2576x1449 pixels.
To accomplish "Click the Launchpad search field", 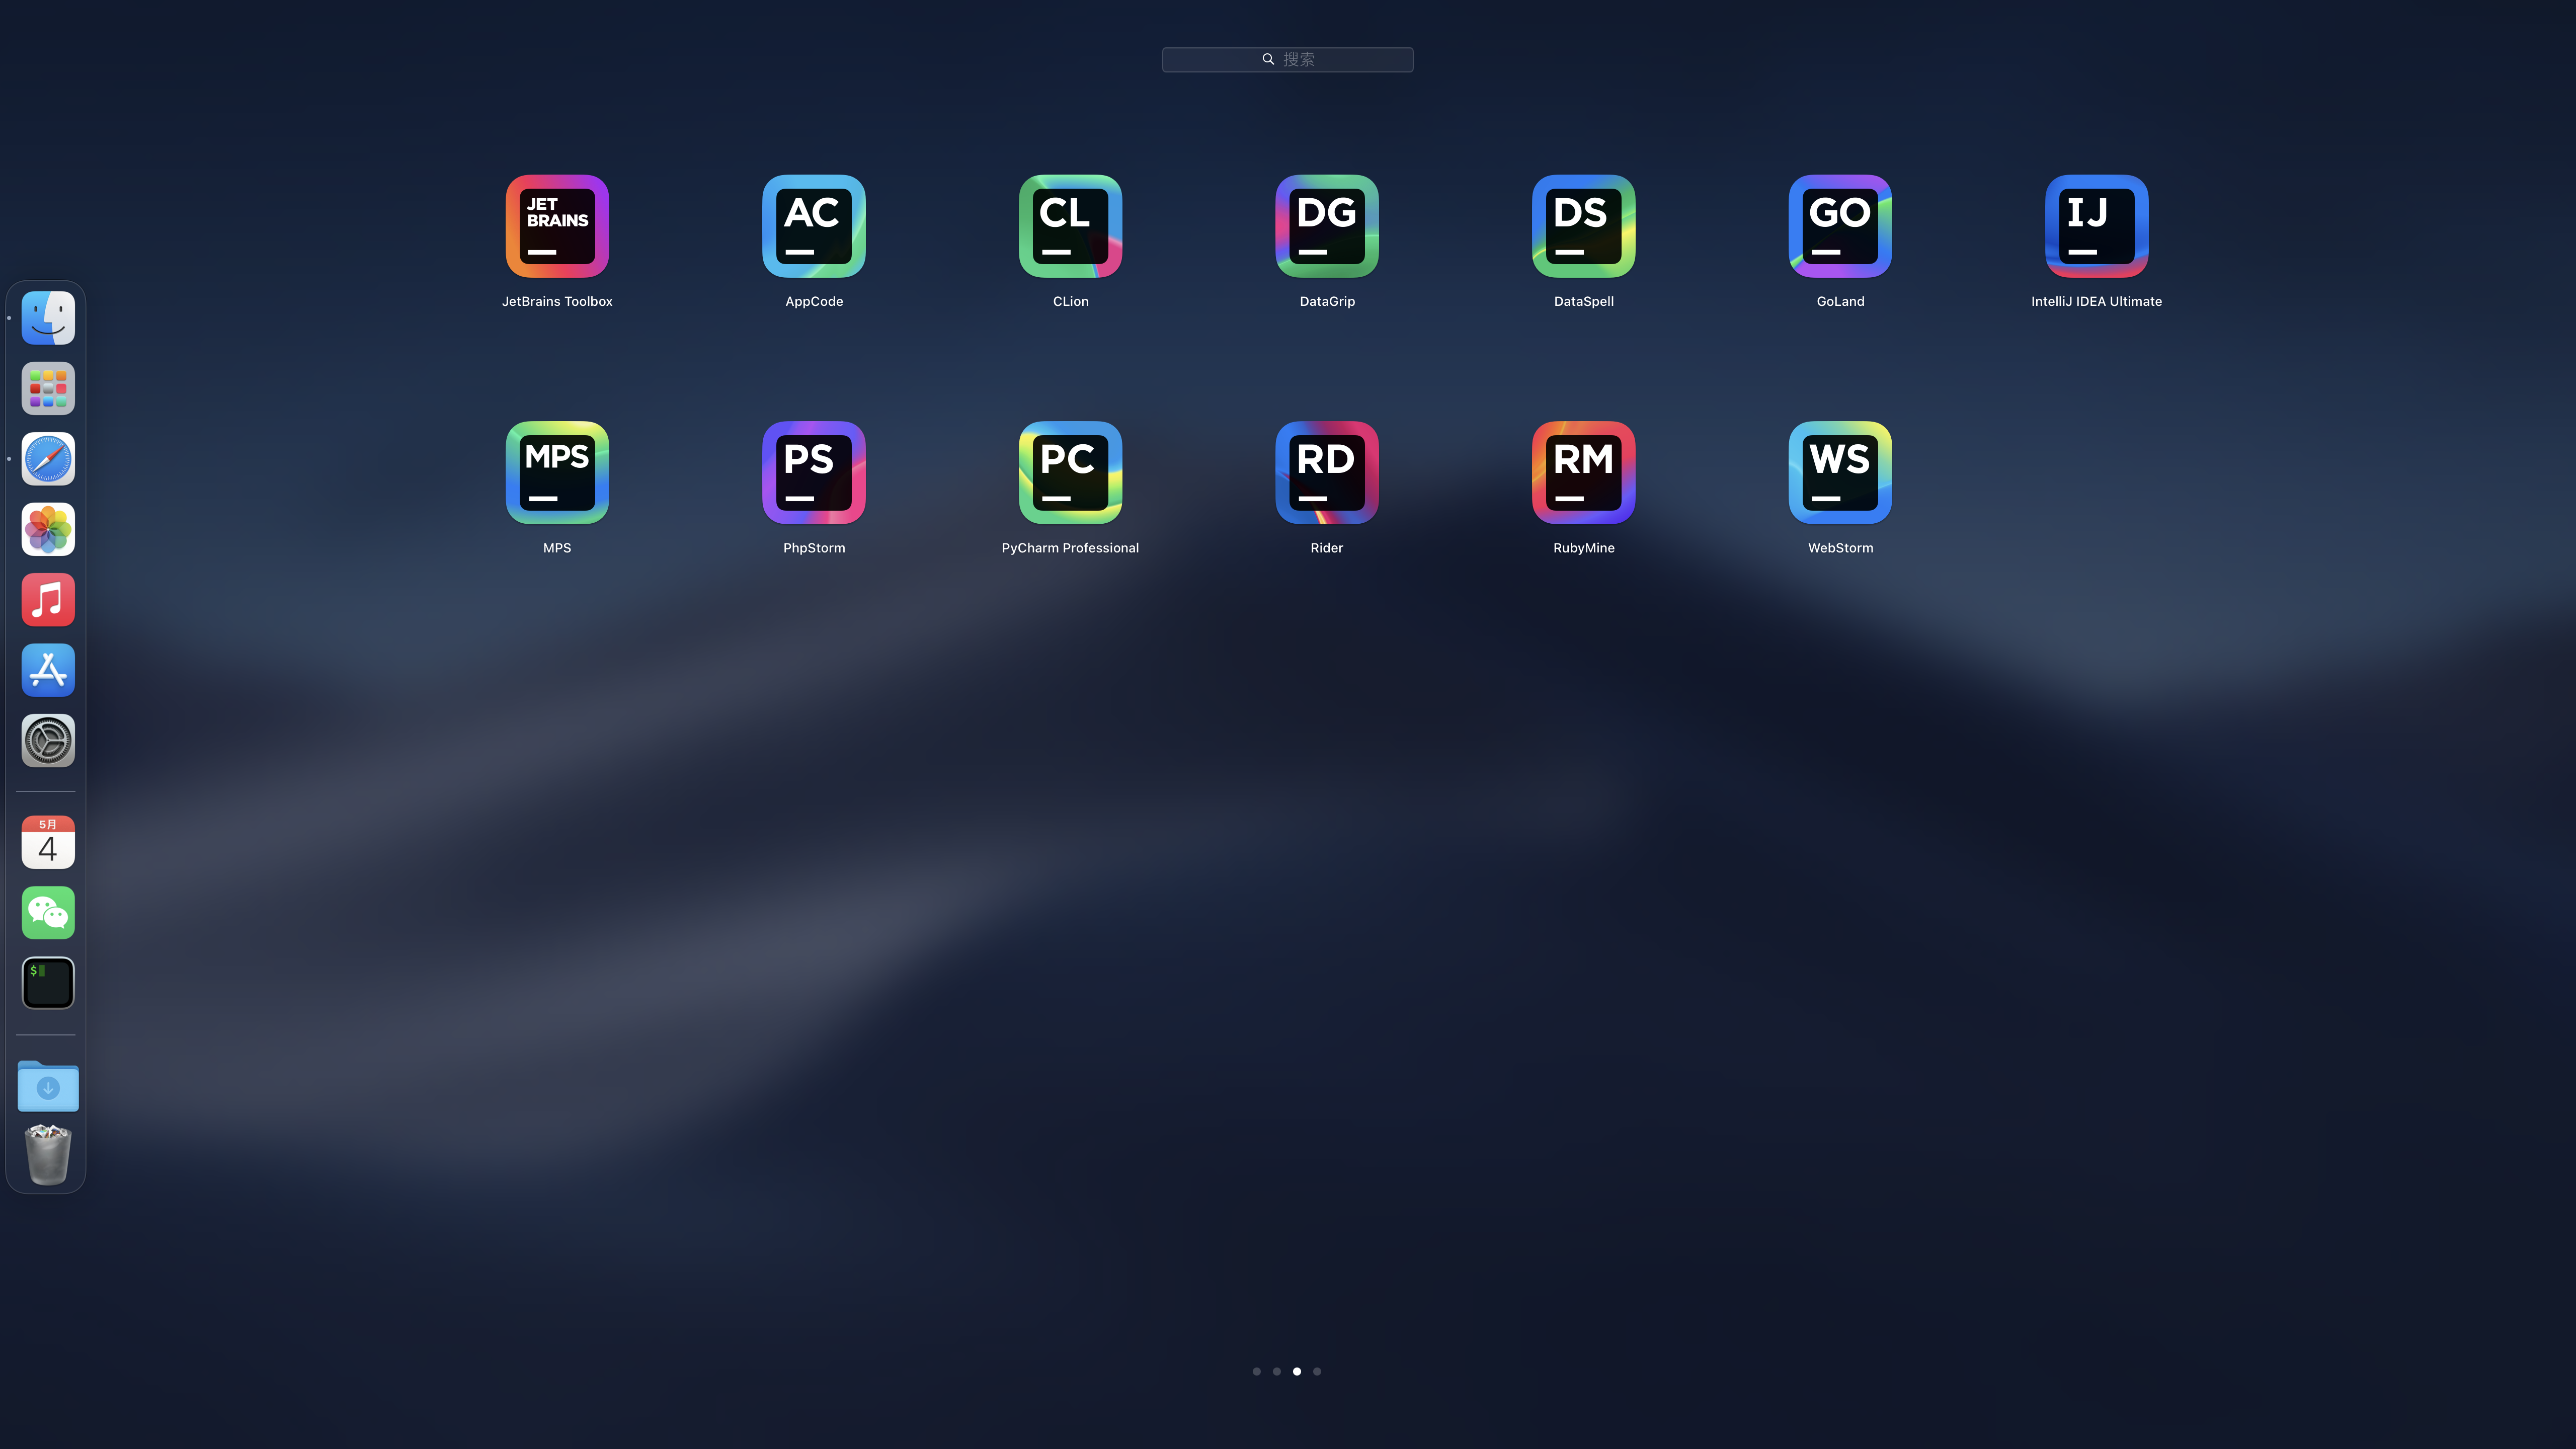I will 1287,59.
